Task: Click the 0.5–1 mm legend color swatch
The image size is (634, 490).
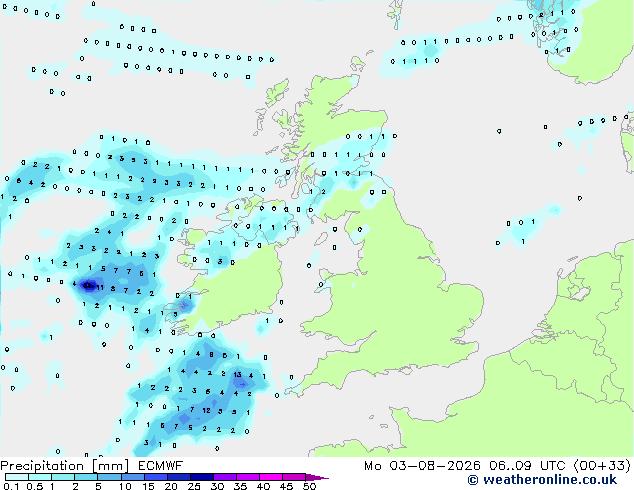Action: (x=40, y=477)
